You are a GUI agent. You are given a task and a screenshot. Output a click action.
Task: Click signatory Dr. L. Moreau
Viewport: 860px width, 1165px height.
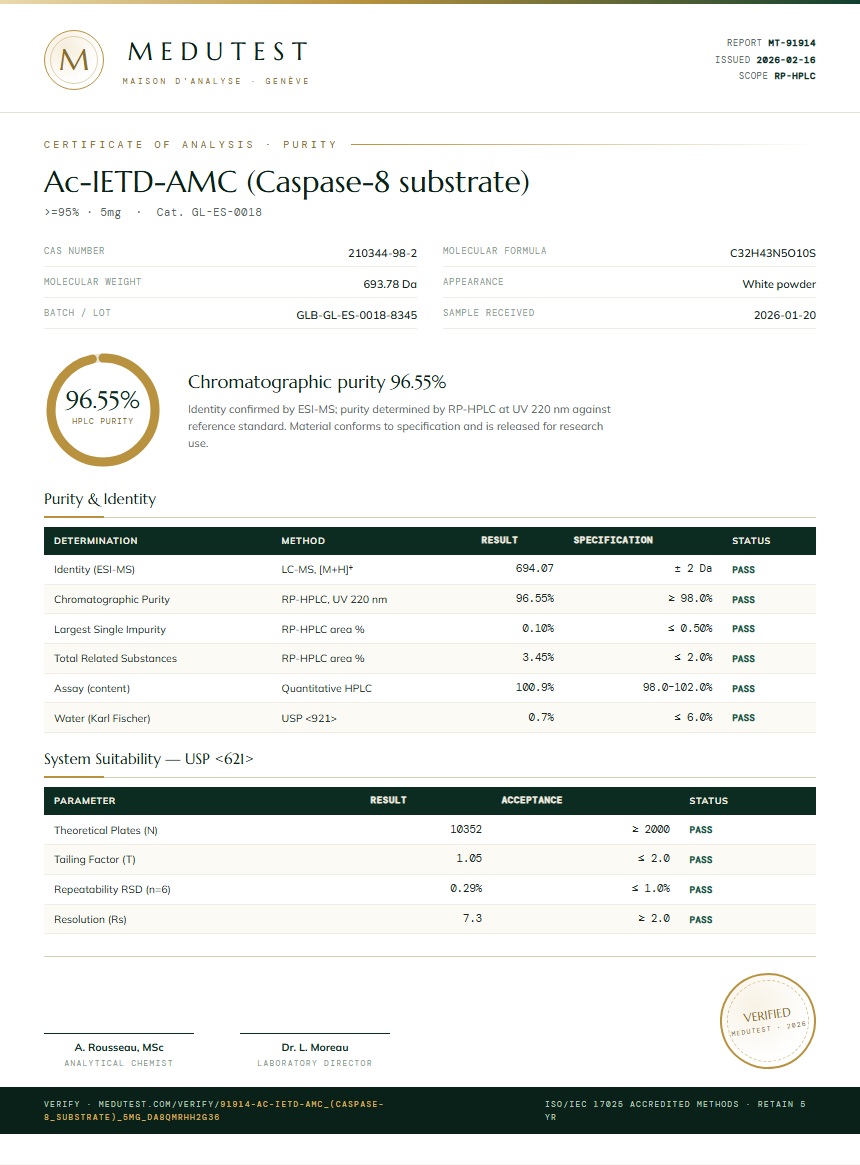[315, 1048]
